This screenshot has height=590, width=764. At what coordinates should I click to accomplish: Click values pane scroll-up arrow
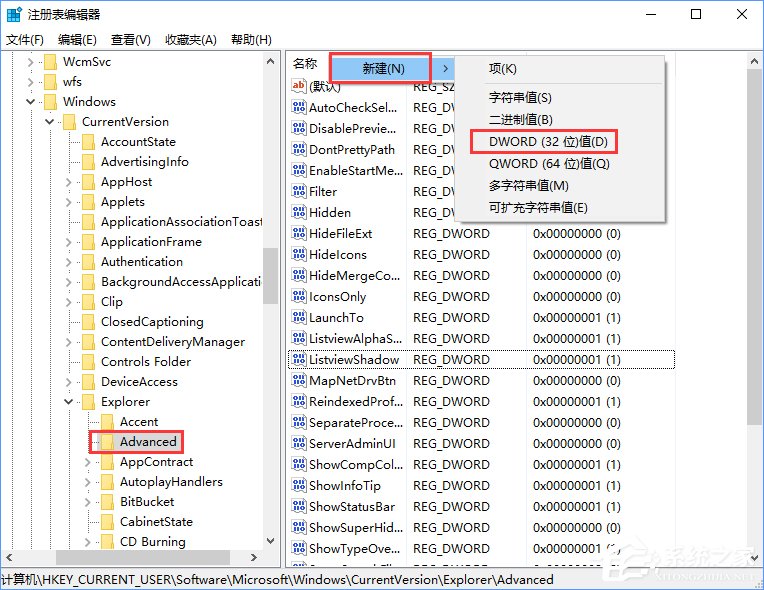[x=754, y=61]
